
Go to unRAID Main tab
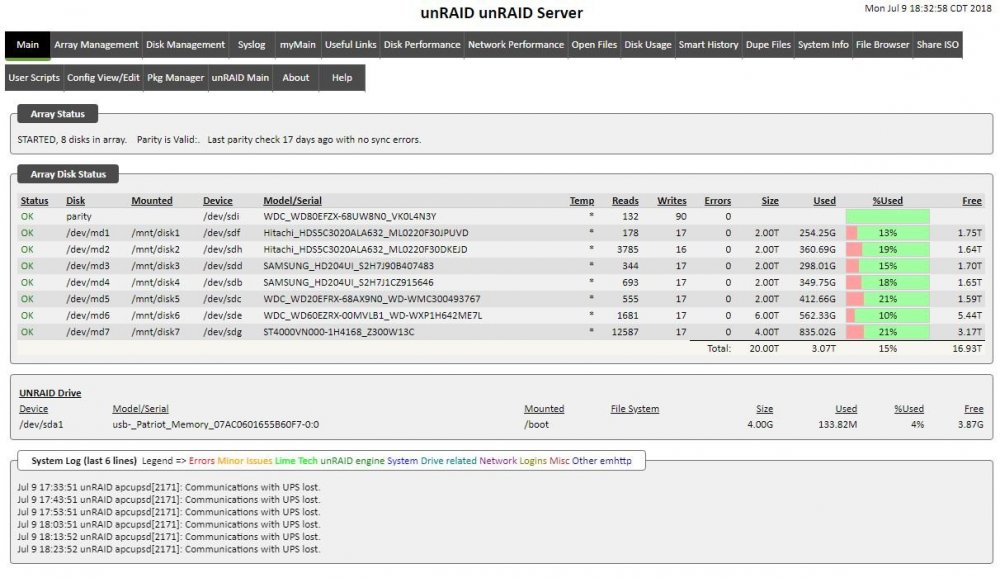[x=240, y=78]
